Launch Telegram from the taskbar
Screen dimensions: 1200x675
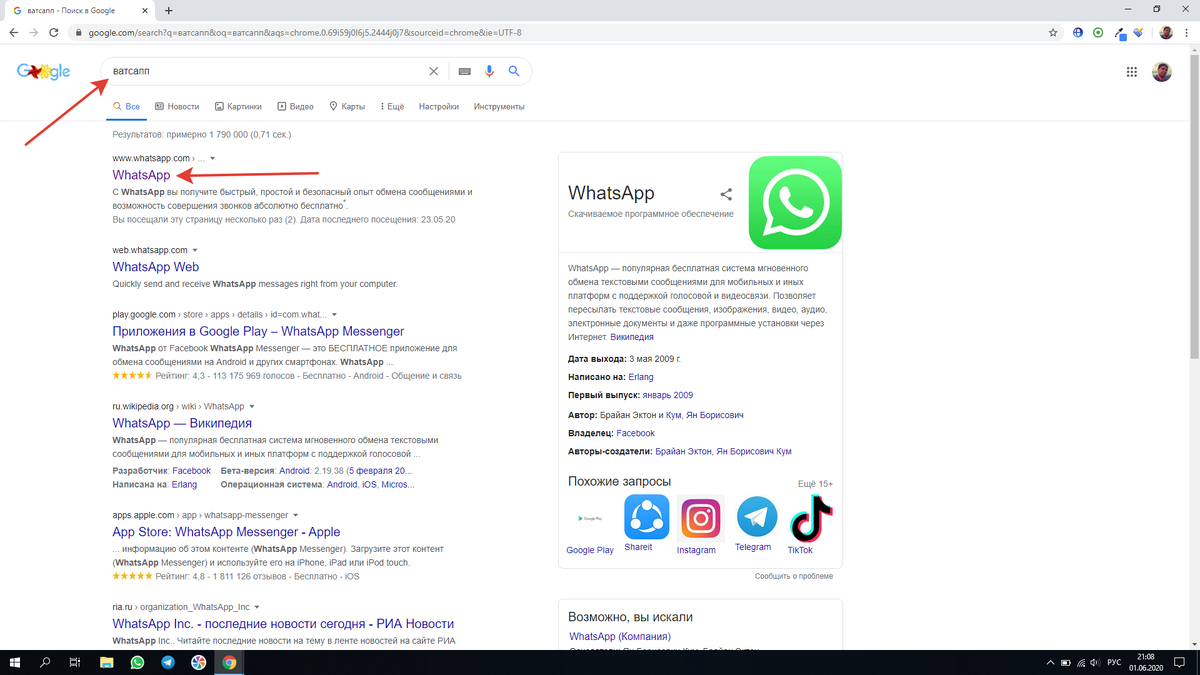168,662
